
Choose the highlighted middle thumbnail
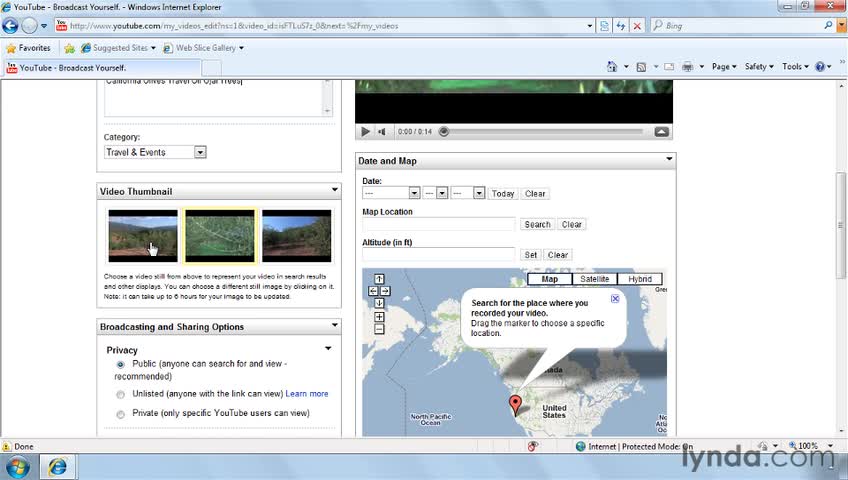(220, 236)
